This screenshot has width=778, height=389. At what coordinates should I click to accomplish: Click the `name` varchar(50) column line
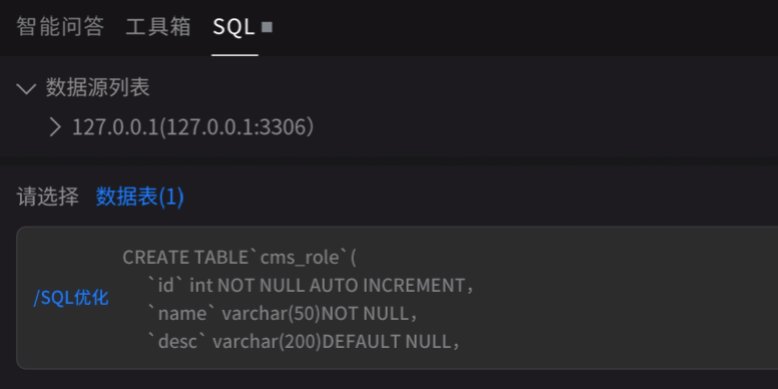click(283, 314)
